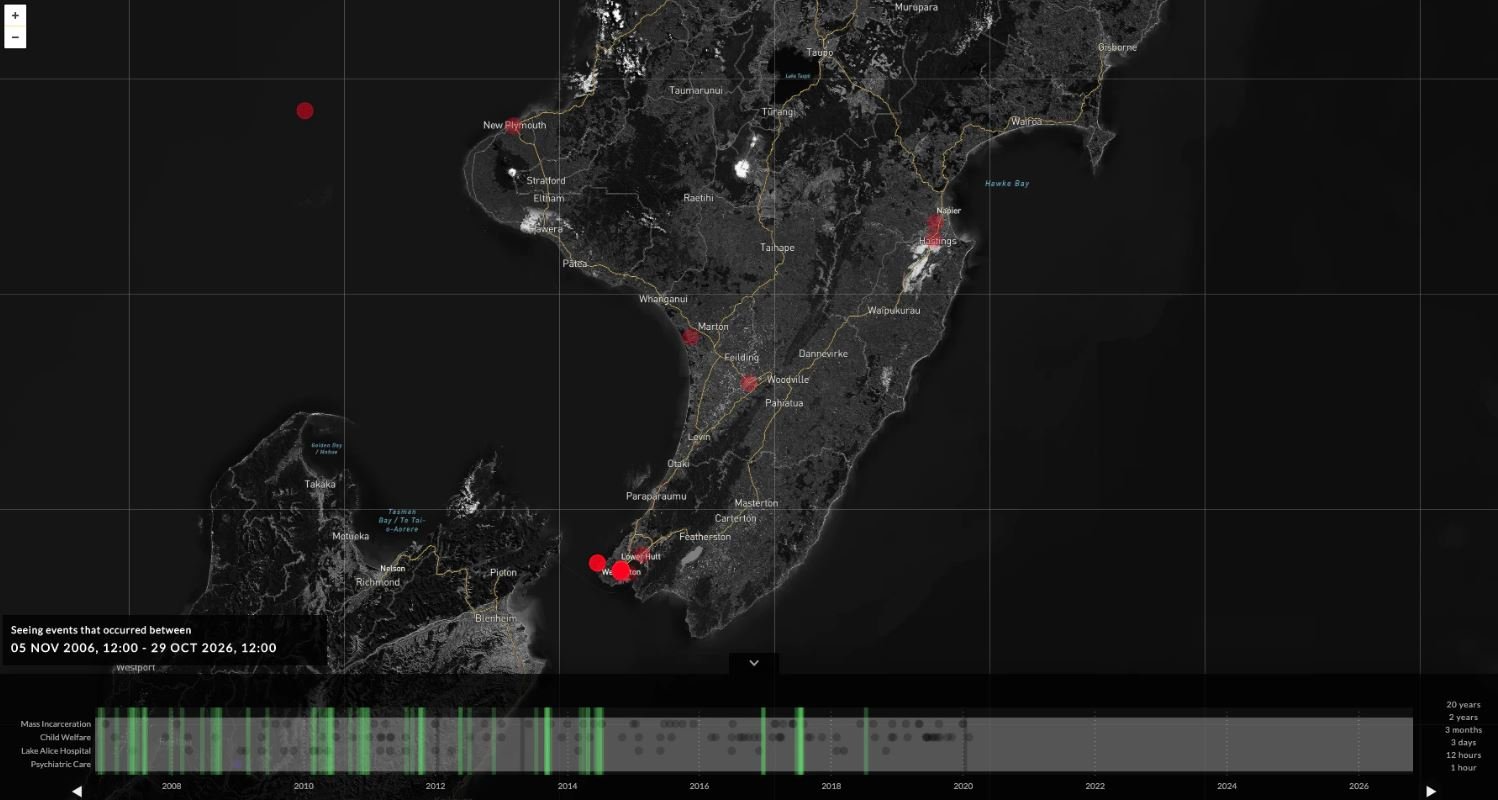This screenshot has height=800, width=1498.
Task: Choose the 3 days zoom level
Action: pos(1463,742)
